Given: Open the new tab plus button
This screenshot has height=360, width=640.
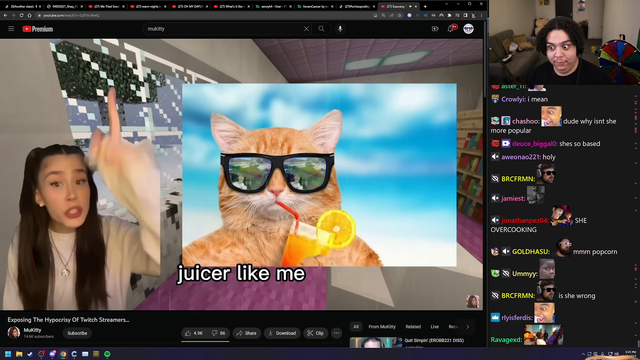Looking at the screenshot, I should 425,7.
